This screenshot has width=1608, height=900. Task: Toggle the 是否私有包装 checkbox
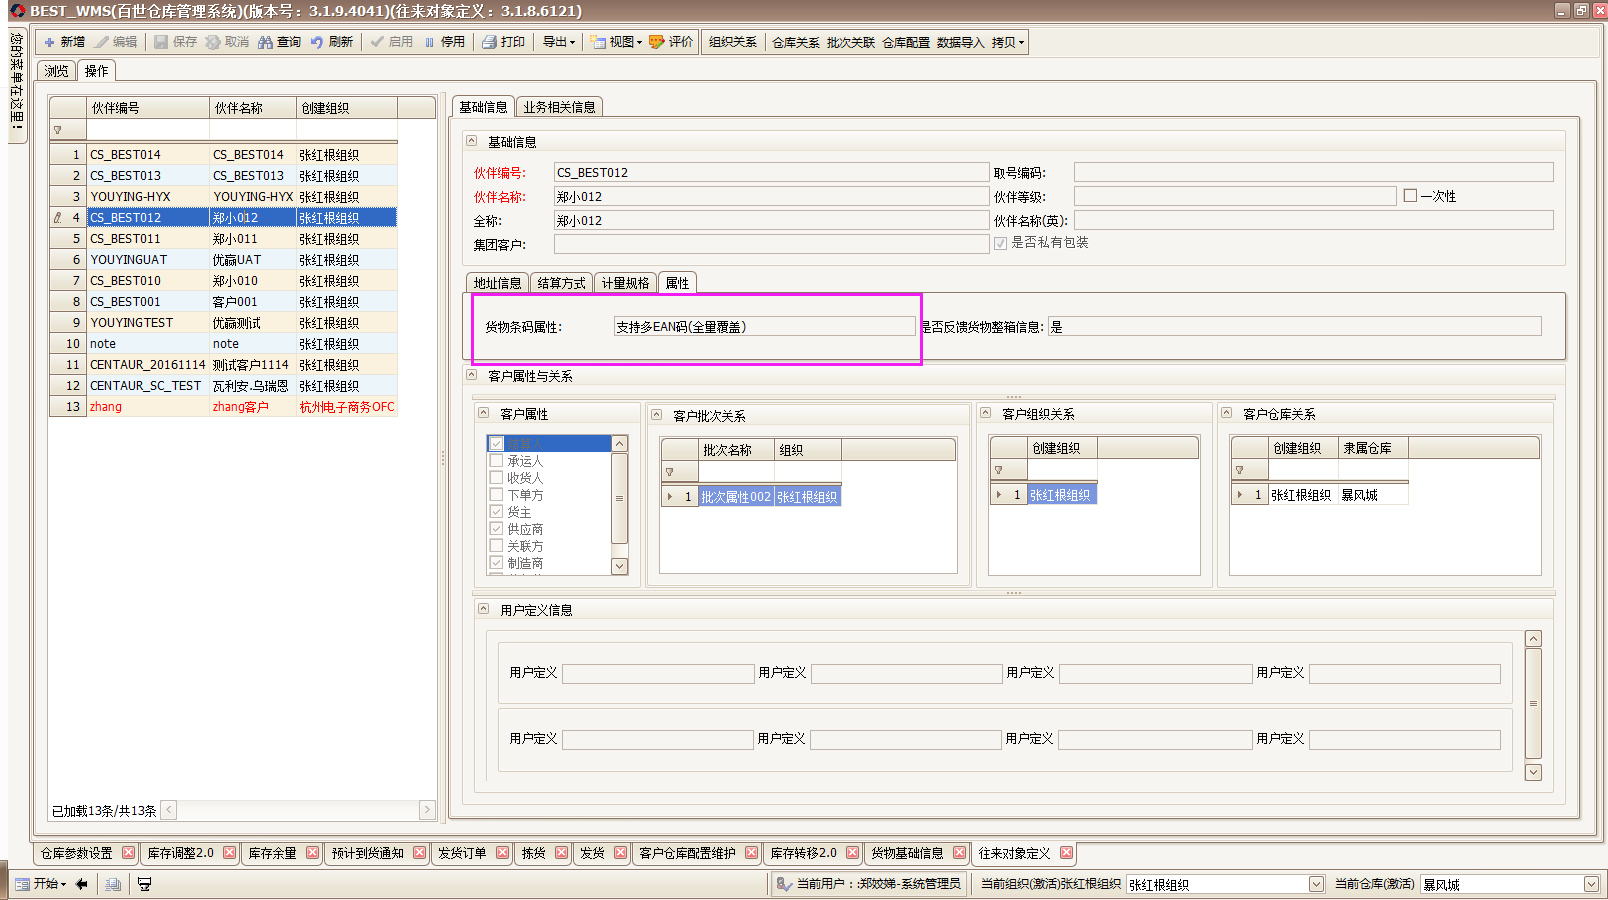tap(1000, 243)
